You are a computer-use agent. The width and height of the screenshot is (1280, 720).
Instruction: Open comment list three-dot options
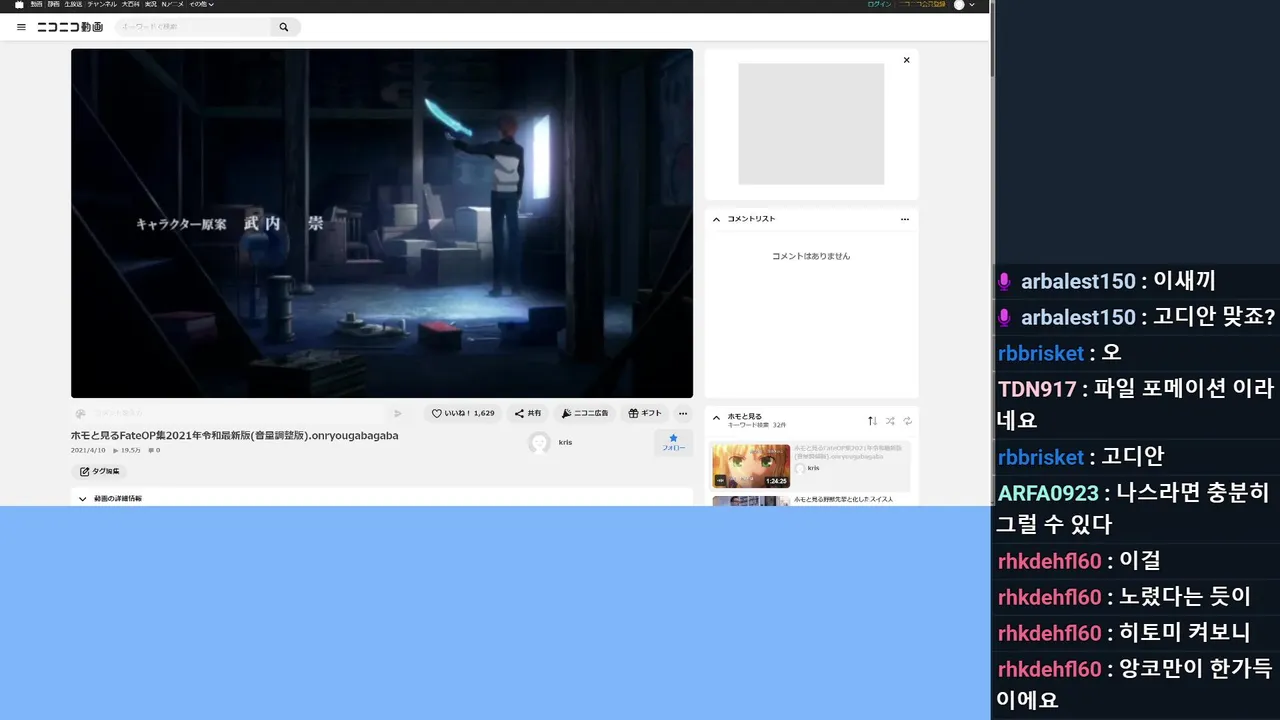[905, 219]
